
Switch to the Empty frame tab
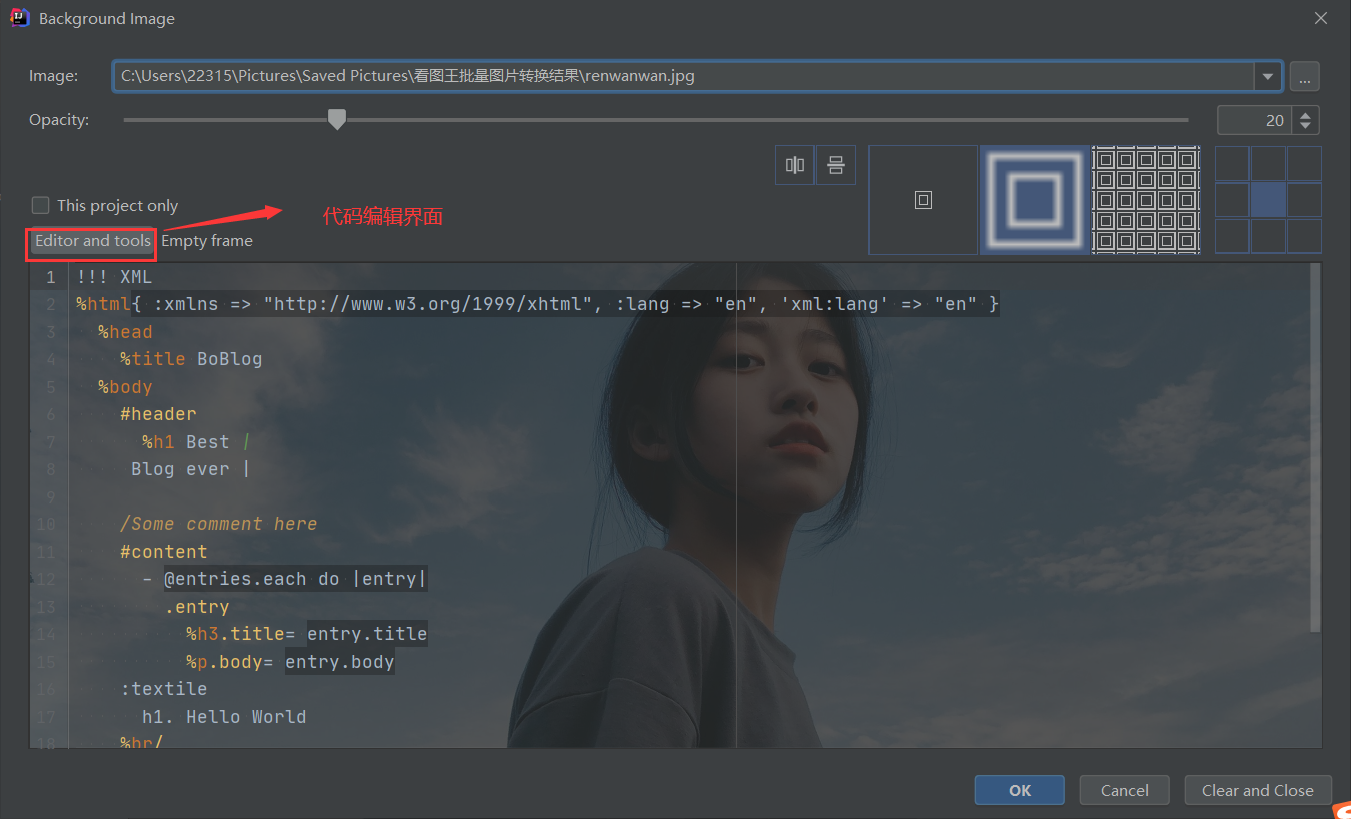(206, 240)
